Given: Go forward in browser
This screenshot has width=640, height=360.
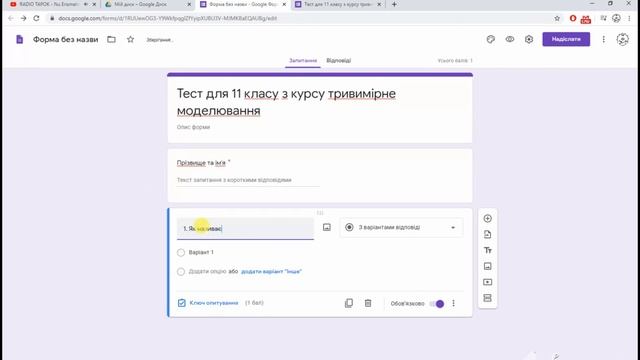Looking at the screenshot, I should click(x=23, y=18).
